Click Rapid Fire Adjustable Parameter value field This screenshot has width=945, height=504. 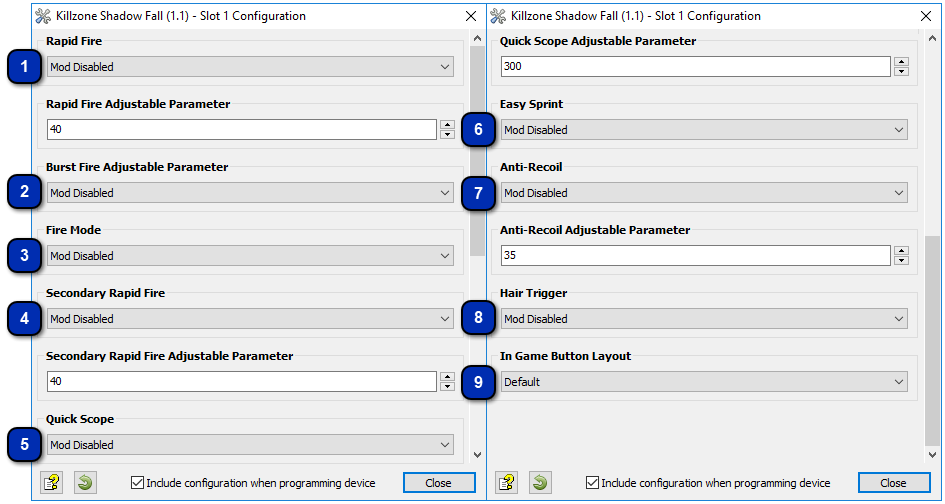(242, 130)
